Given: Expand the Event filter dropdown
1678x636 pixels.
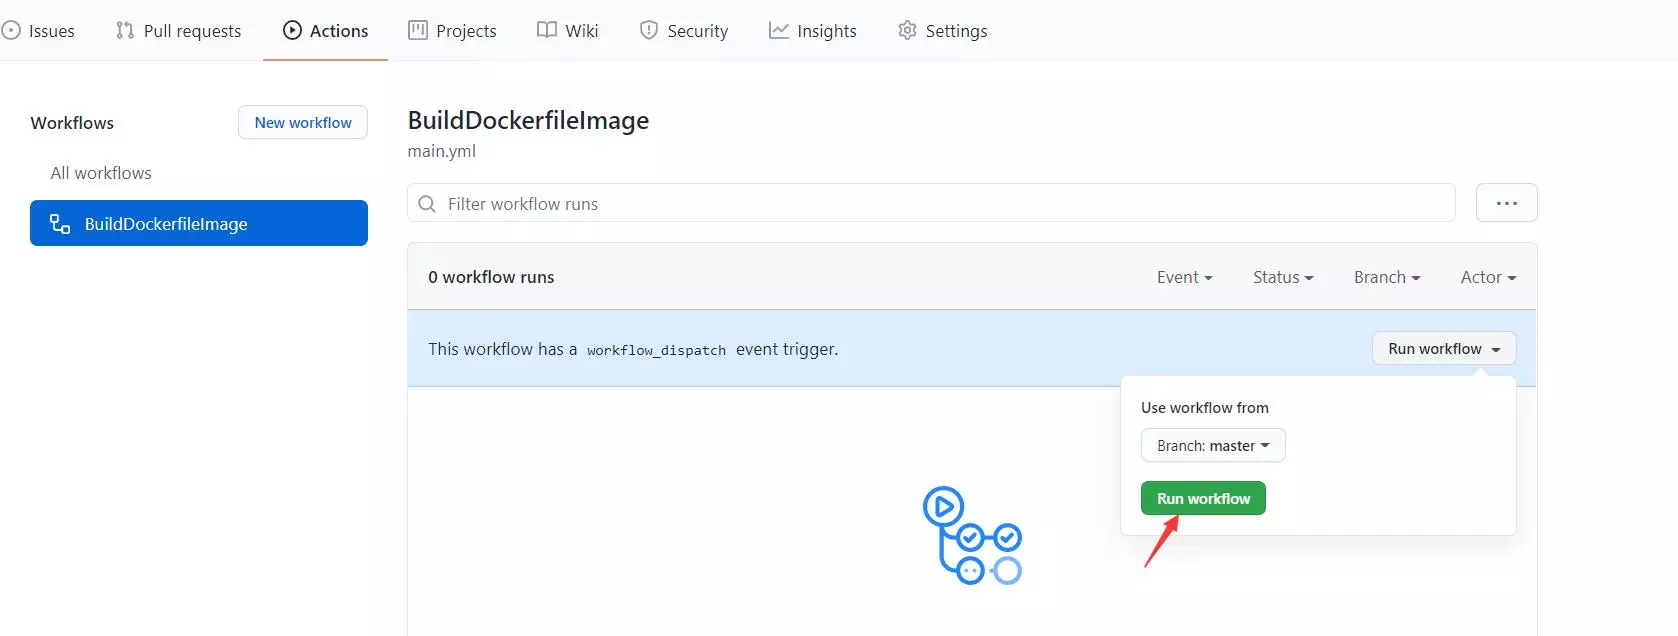Looking at the screenshot, I should 1185,277.
